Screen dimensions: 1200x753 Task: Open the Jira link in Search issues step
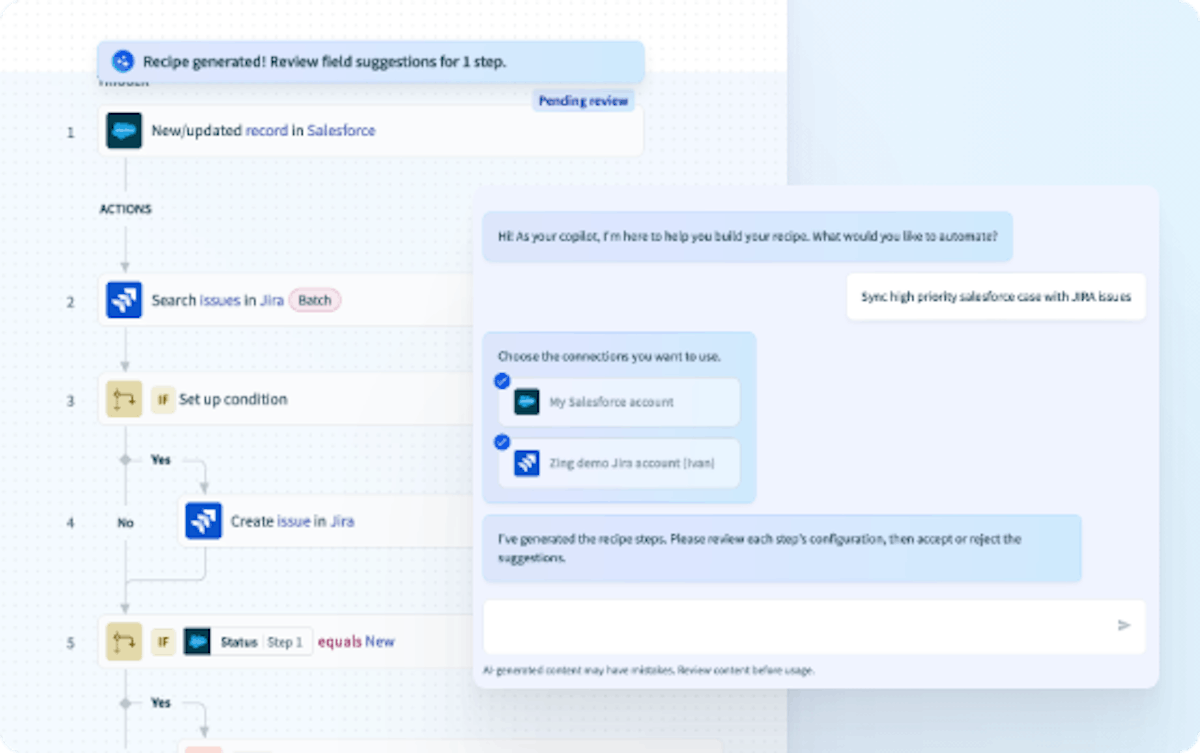(x=272, y=300)
